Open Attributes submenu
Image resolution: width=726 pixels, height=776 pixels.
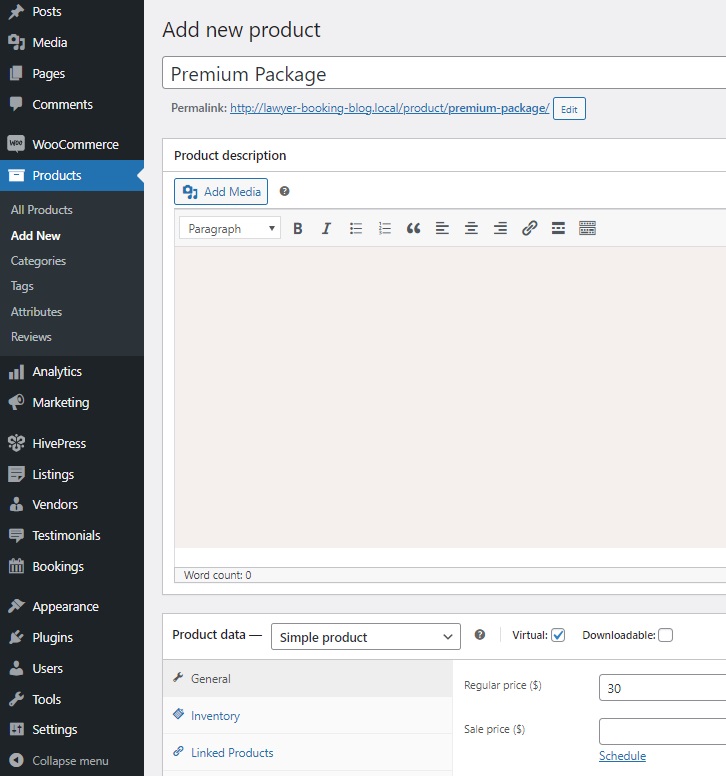pyautogui.click(x=36, y=312)
